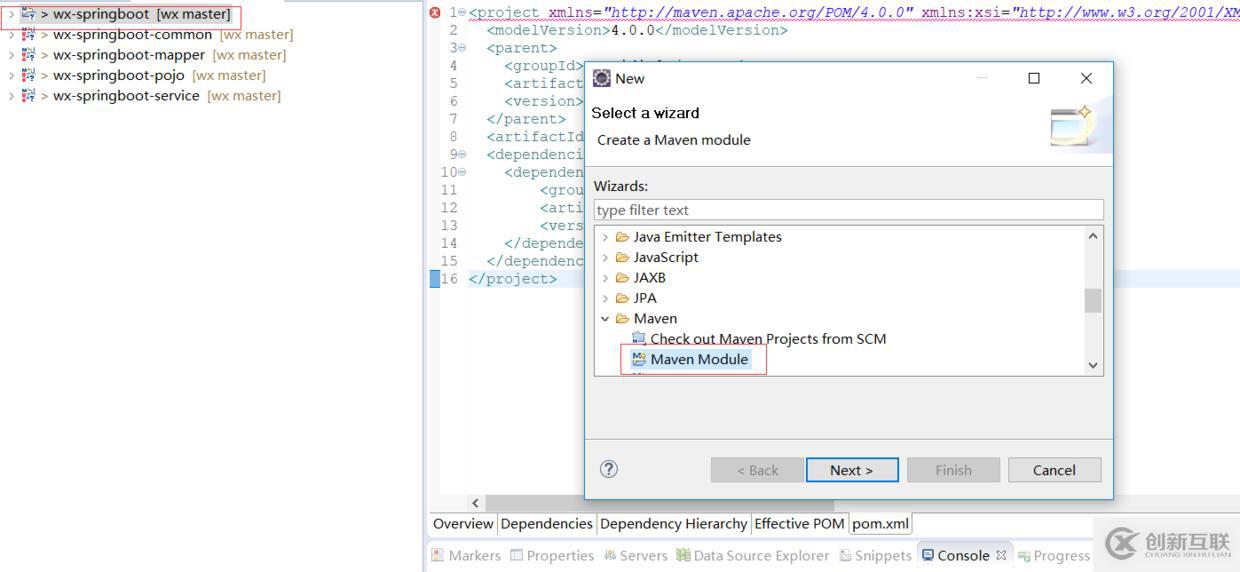1240x572 pixels.
Task: Click line 16 closing project tag
Action: click(x=513, y=279)
